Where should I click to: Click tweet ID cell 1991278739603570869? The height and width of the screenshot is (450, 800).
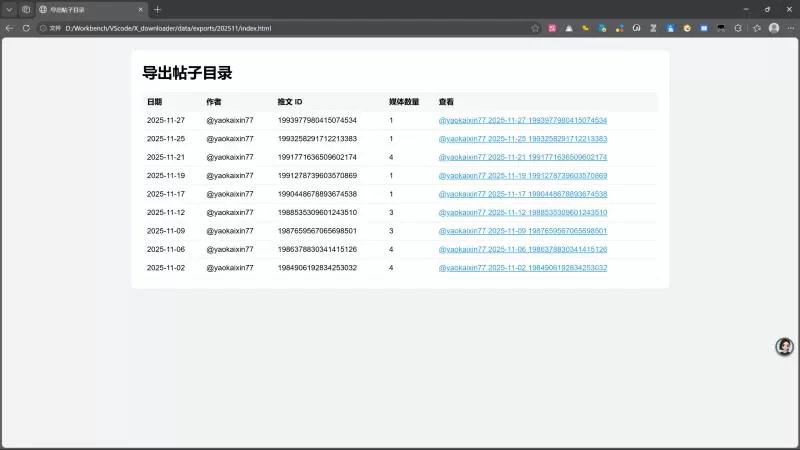click(x=317, y=176)
